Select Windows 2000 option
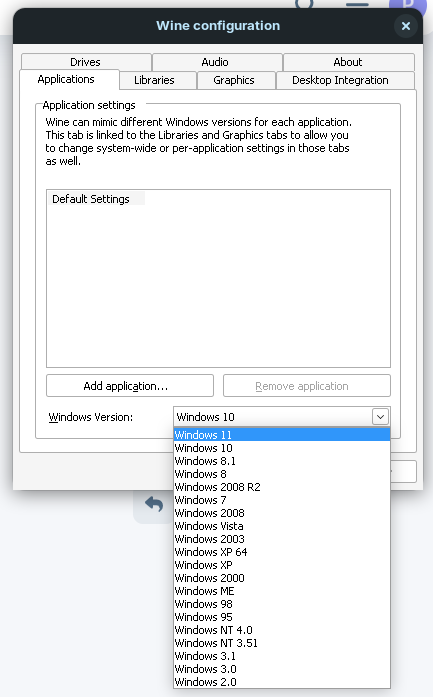 282,578
